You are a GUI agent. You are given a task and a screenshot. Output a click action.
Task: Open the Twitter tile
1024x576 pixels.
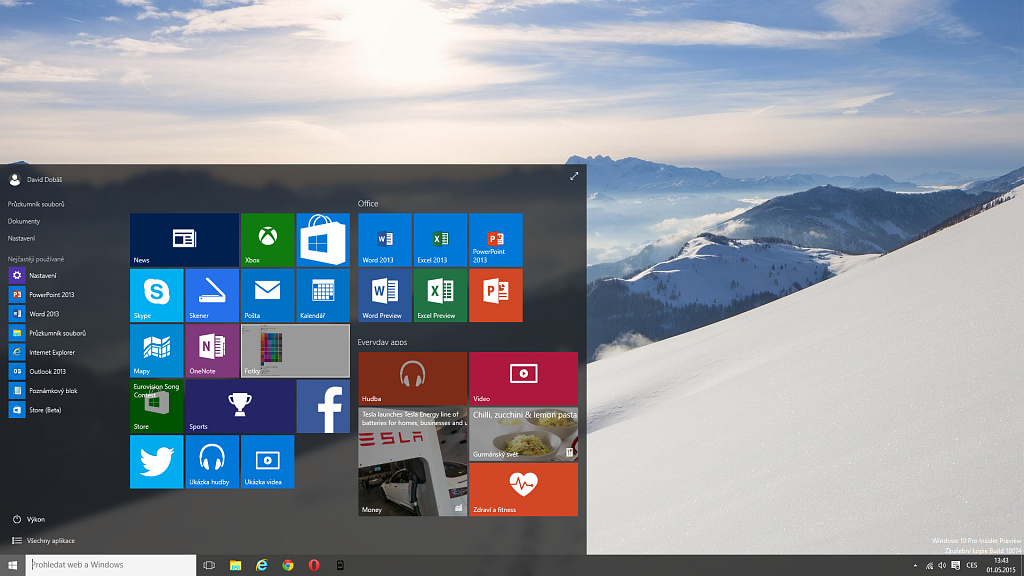point(157,462)
